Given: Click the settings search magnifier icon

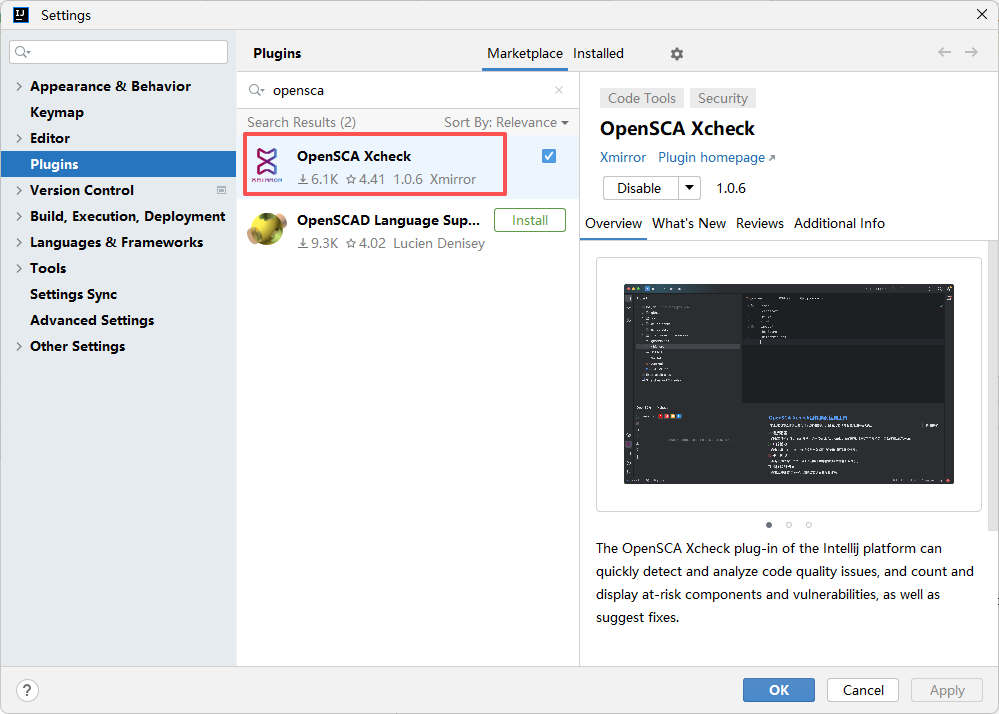Looking at the screenshot, I should [x=22, y=52].
